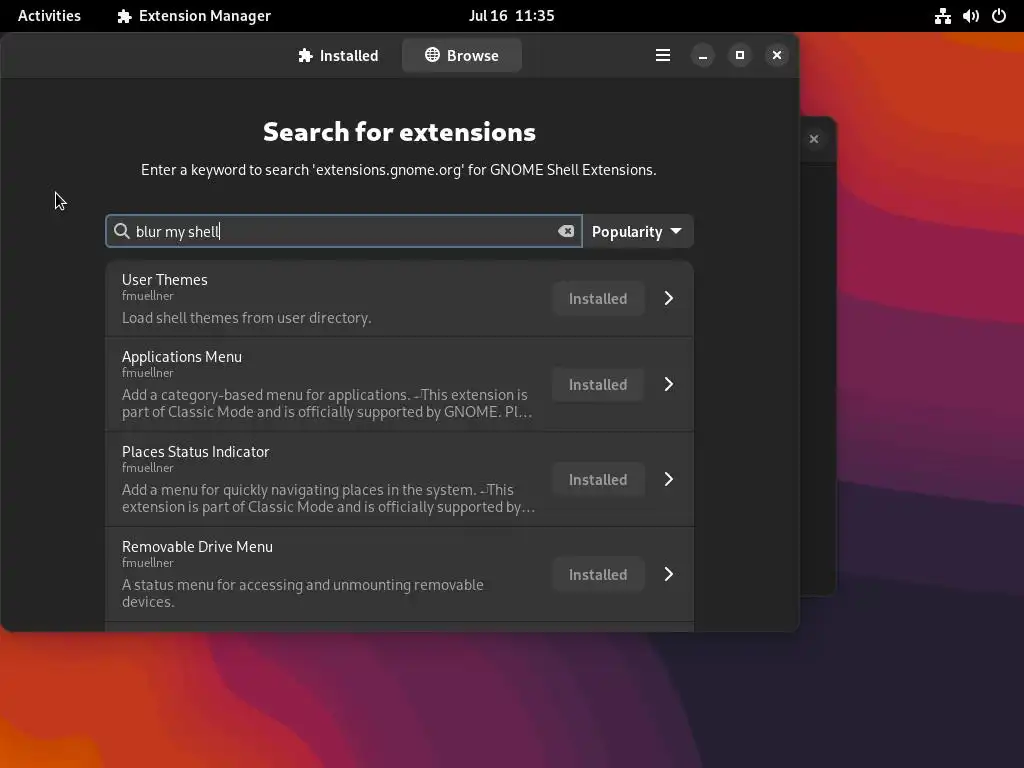Click the volume speaker icon

(x=970, y=16)
